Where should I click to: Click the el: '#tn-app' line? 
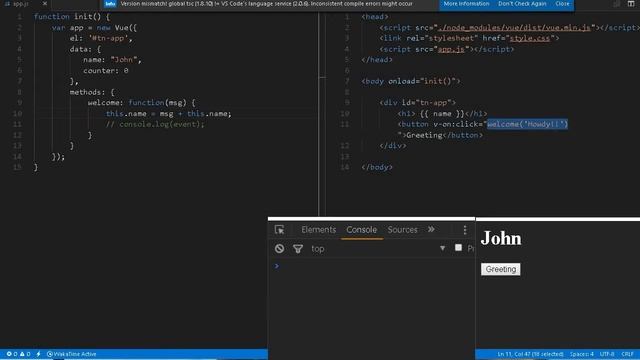[x=101, y=38]
